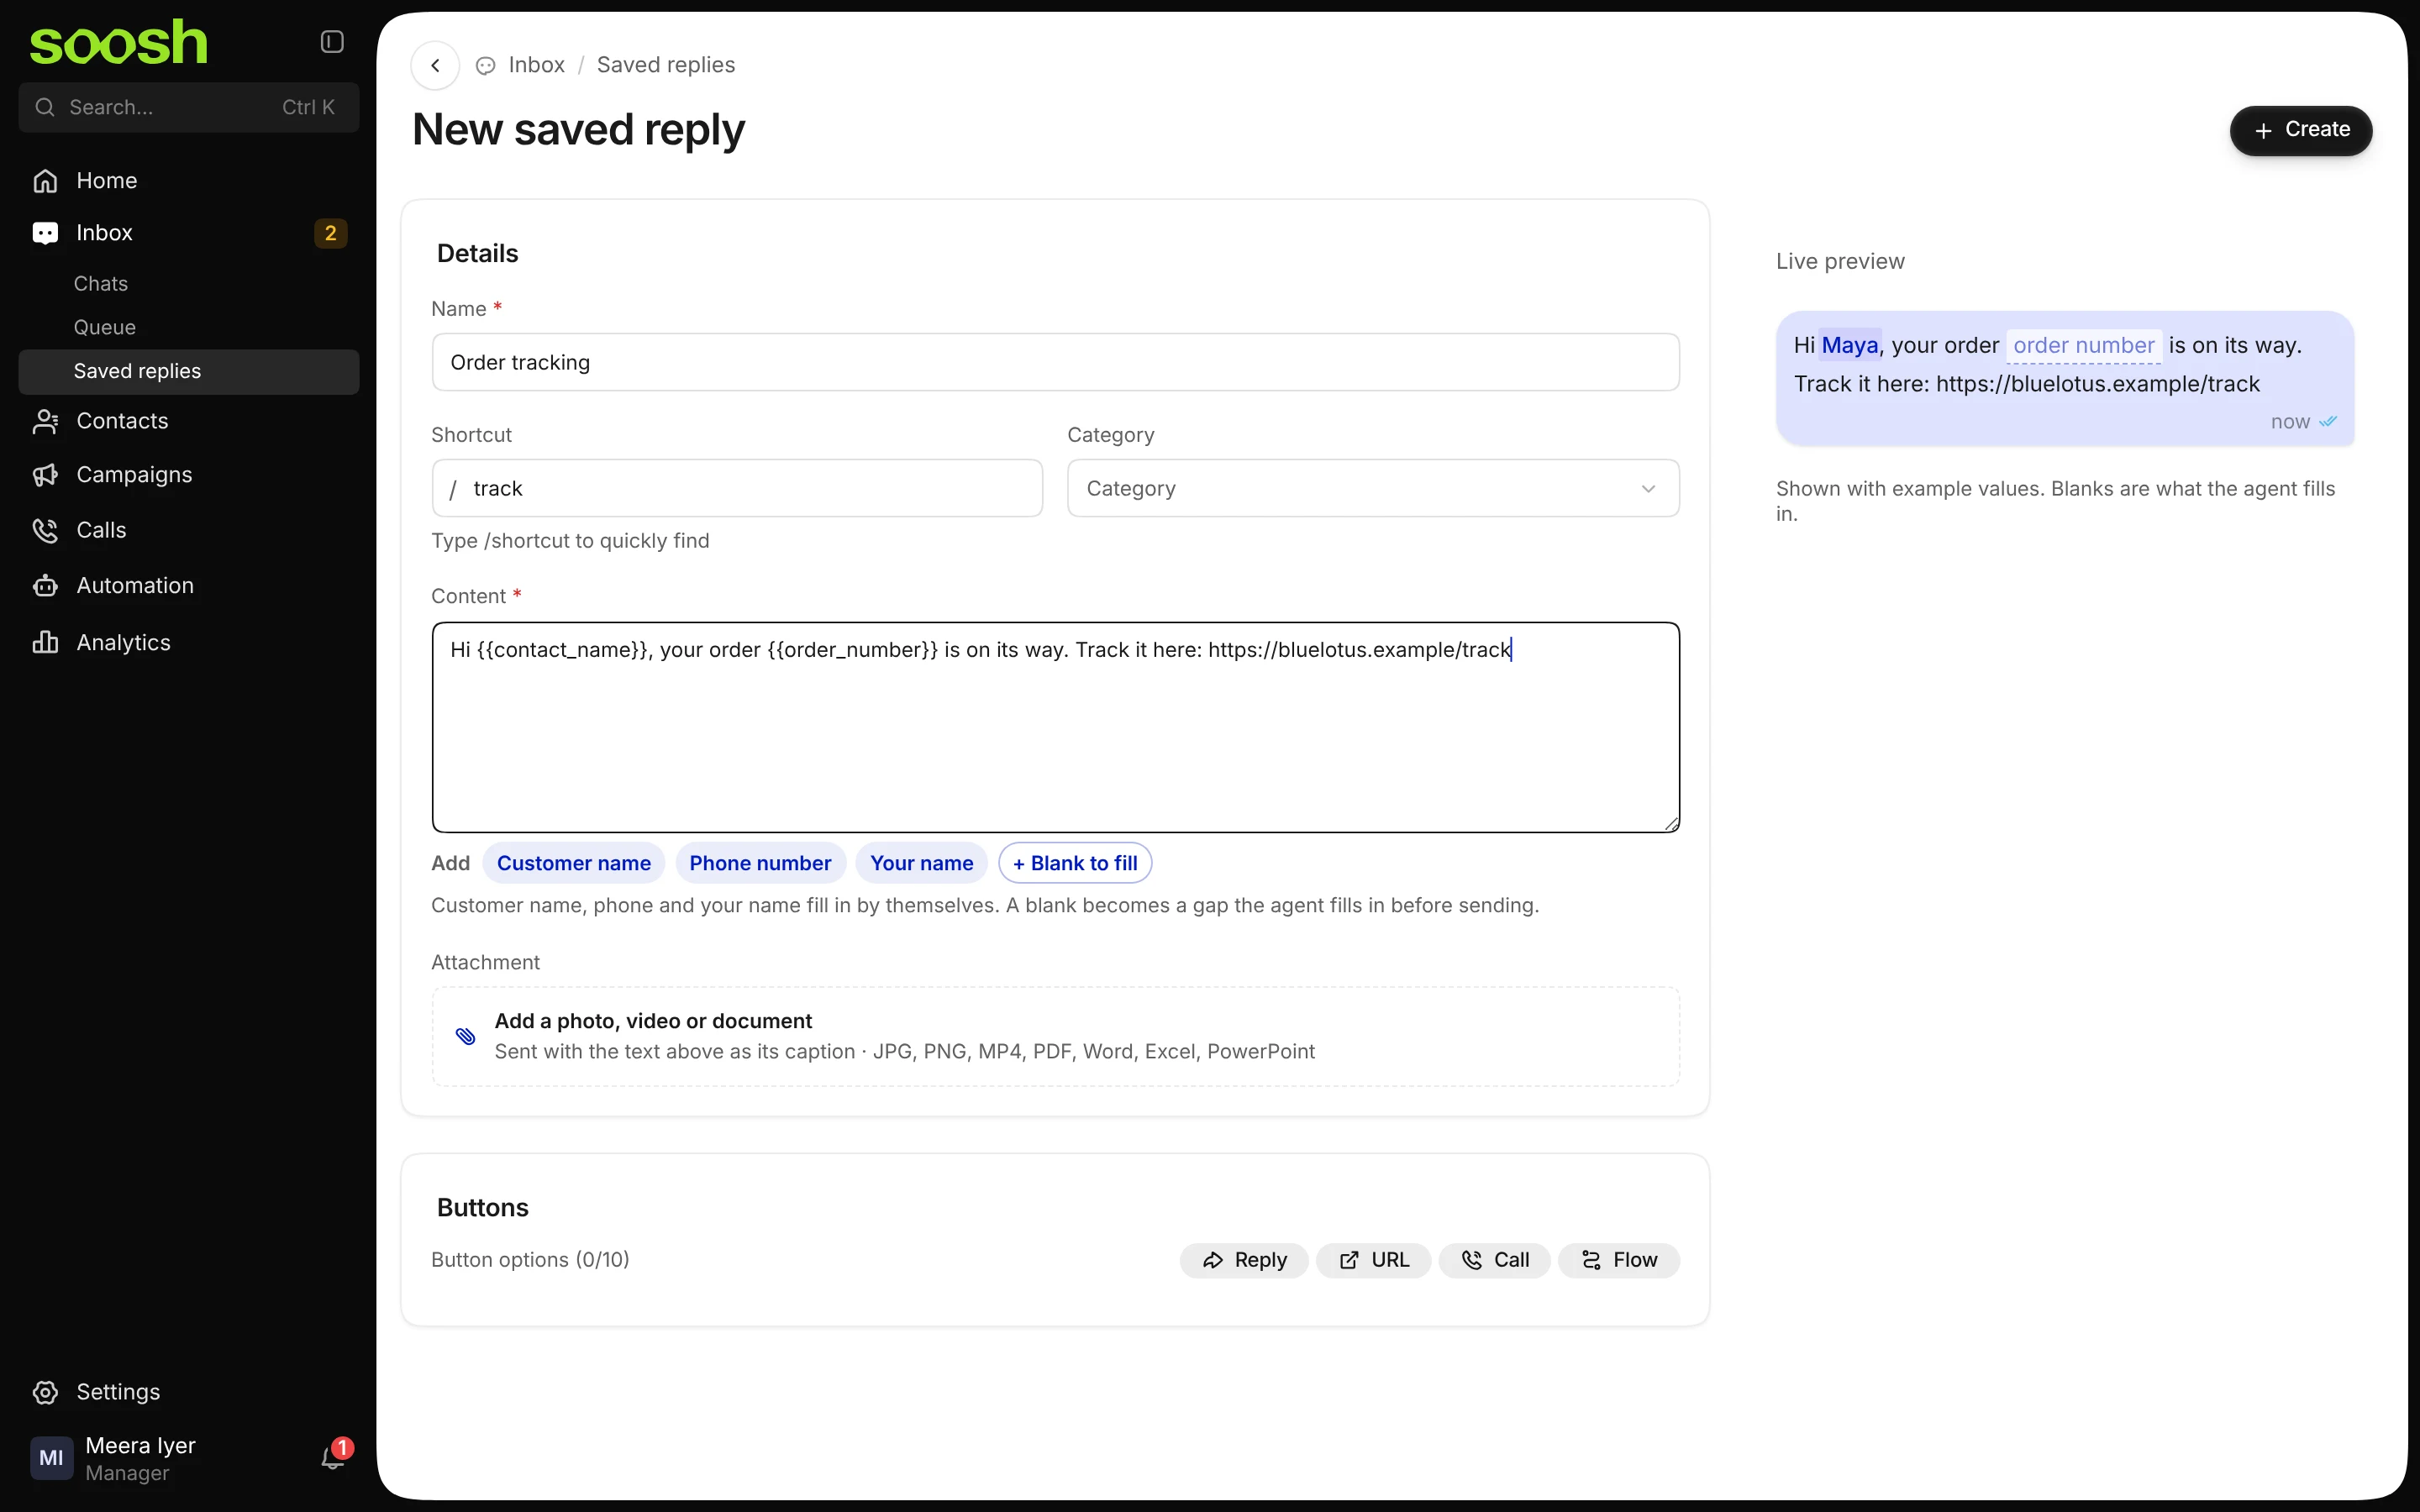
Task: Open Home in sidebar
Action: [x=189, y=181]
